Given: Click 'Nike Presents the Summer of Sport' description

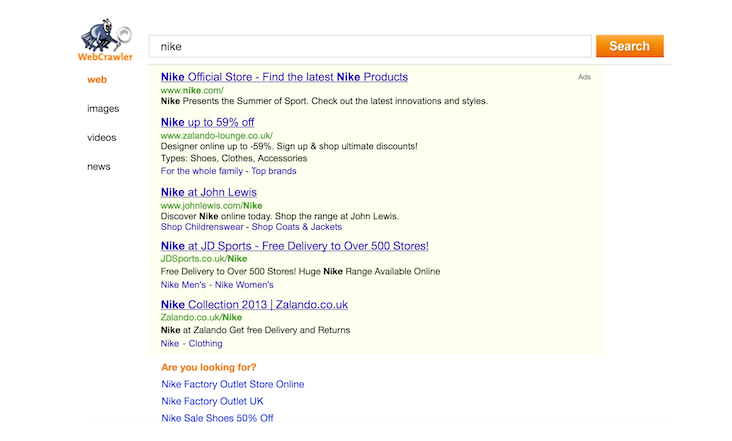Looking at the screenshot, I should pyautogui.click(x=324, y=101).
